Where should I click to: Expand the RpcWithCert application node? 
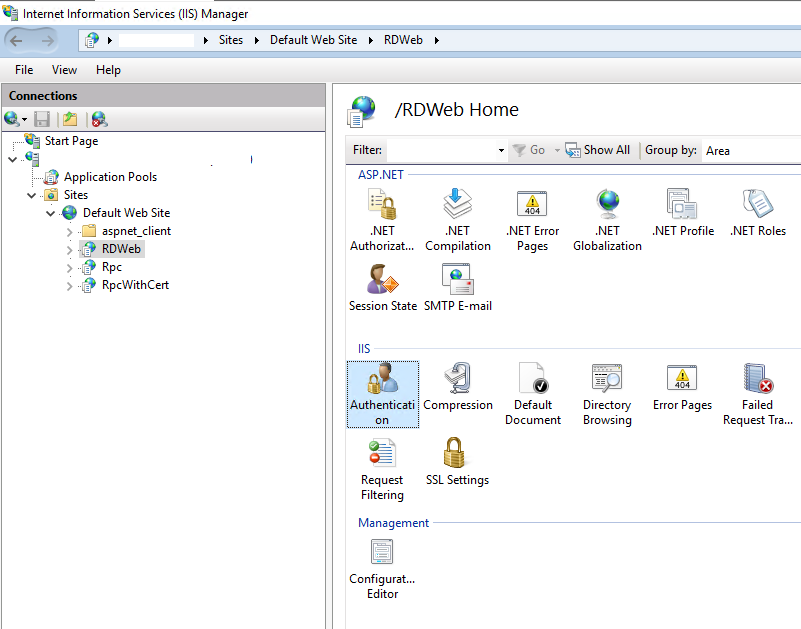[69, 286]
